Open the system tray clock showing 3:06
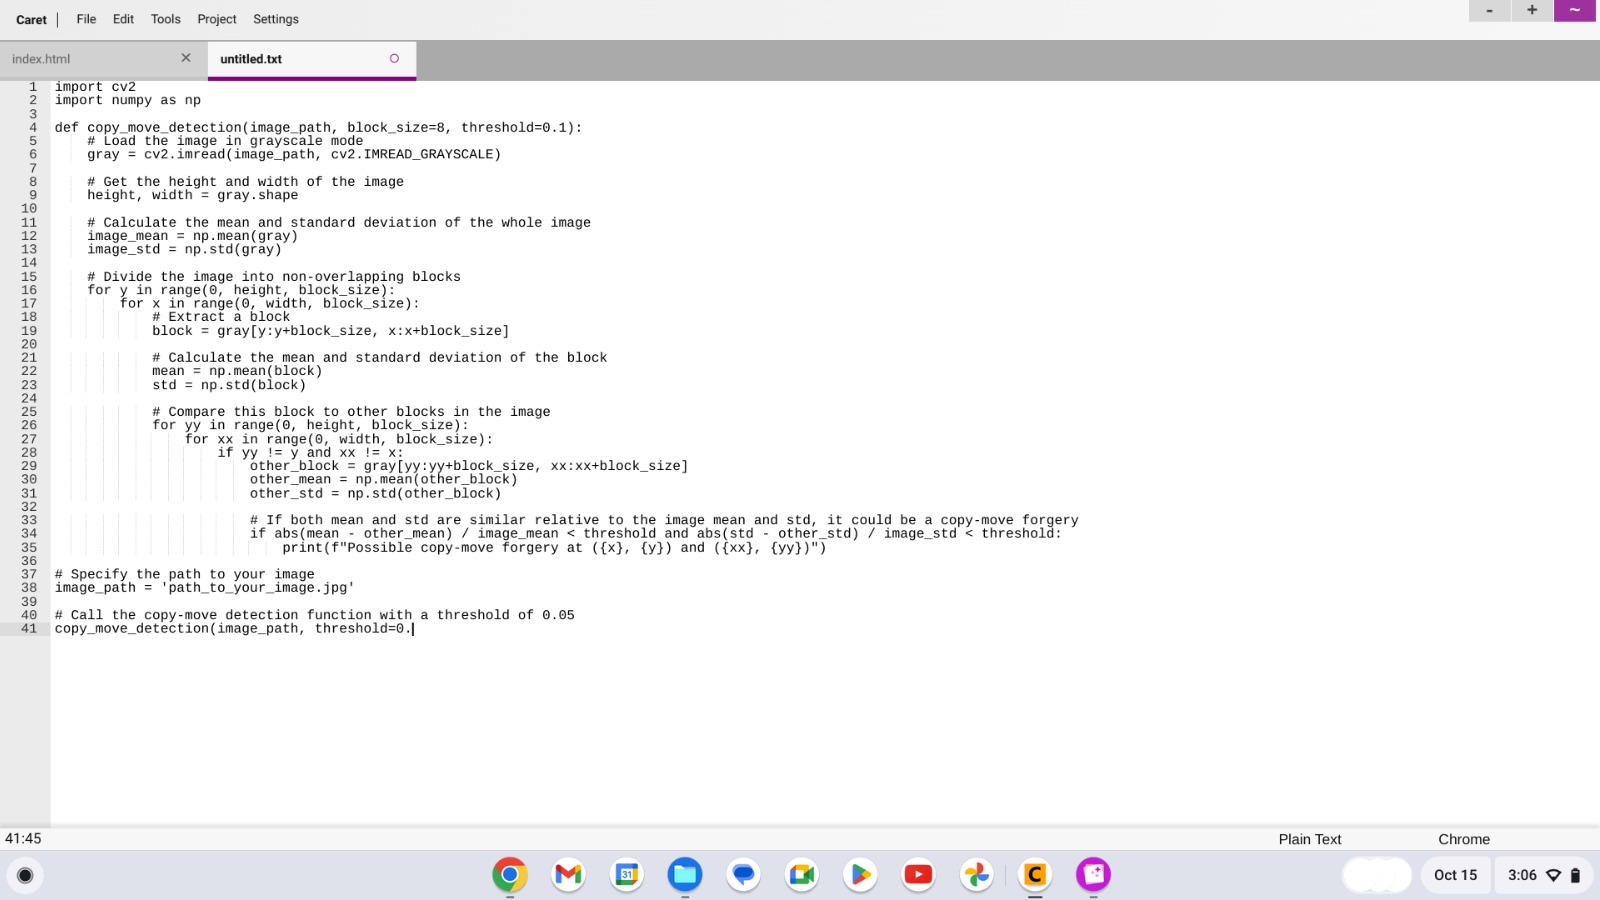The height and width of the screenshot is (900, 1600). 1523,874
